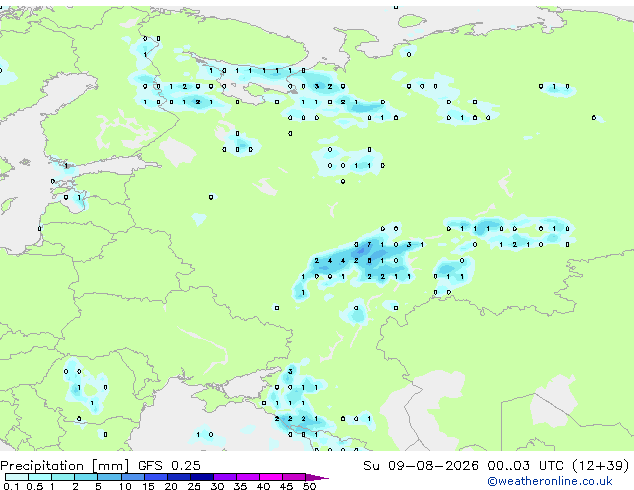Click the weatheronline.co.uk copyright link

coord(549,481)
